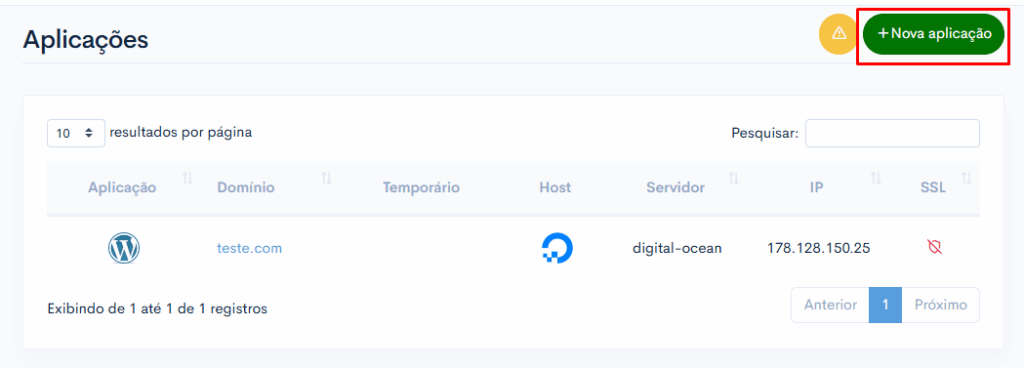Screen dimensions: 1024x368
Task: Select page 1 in pagination
Action: (886, 305)
